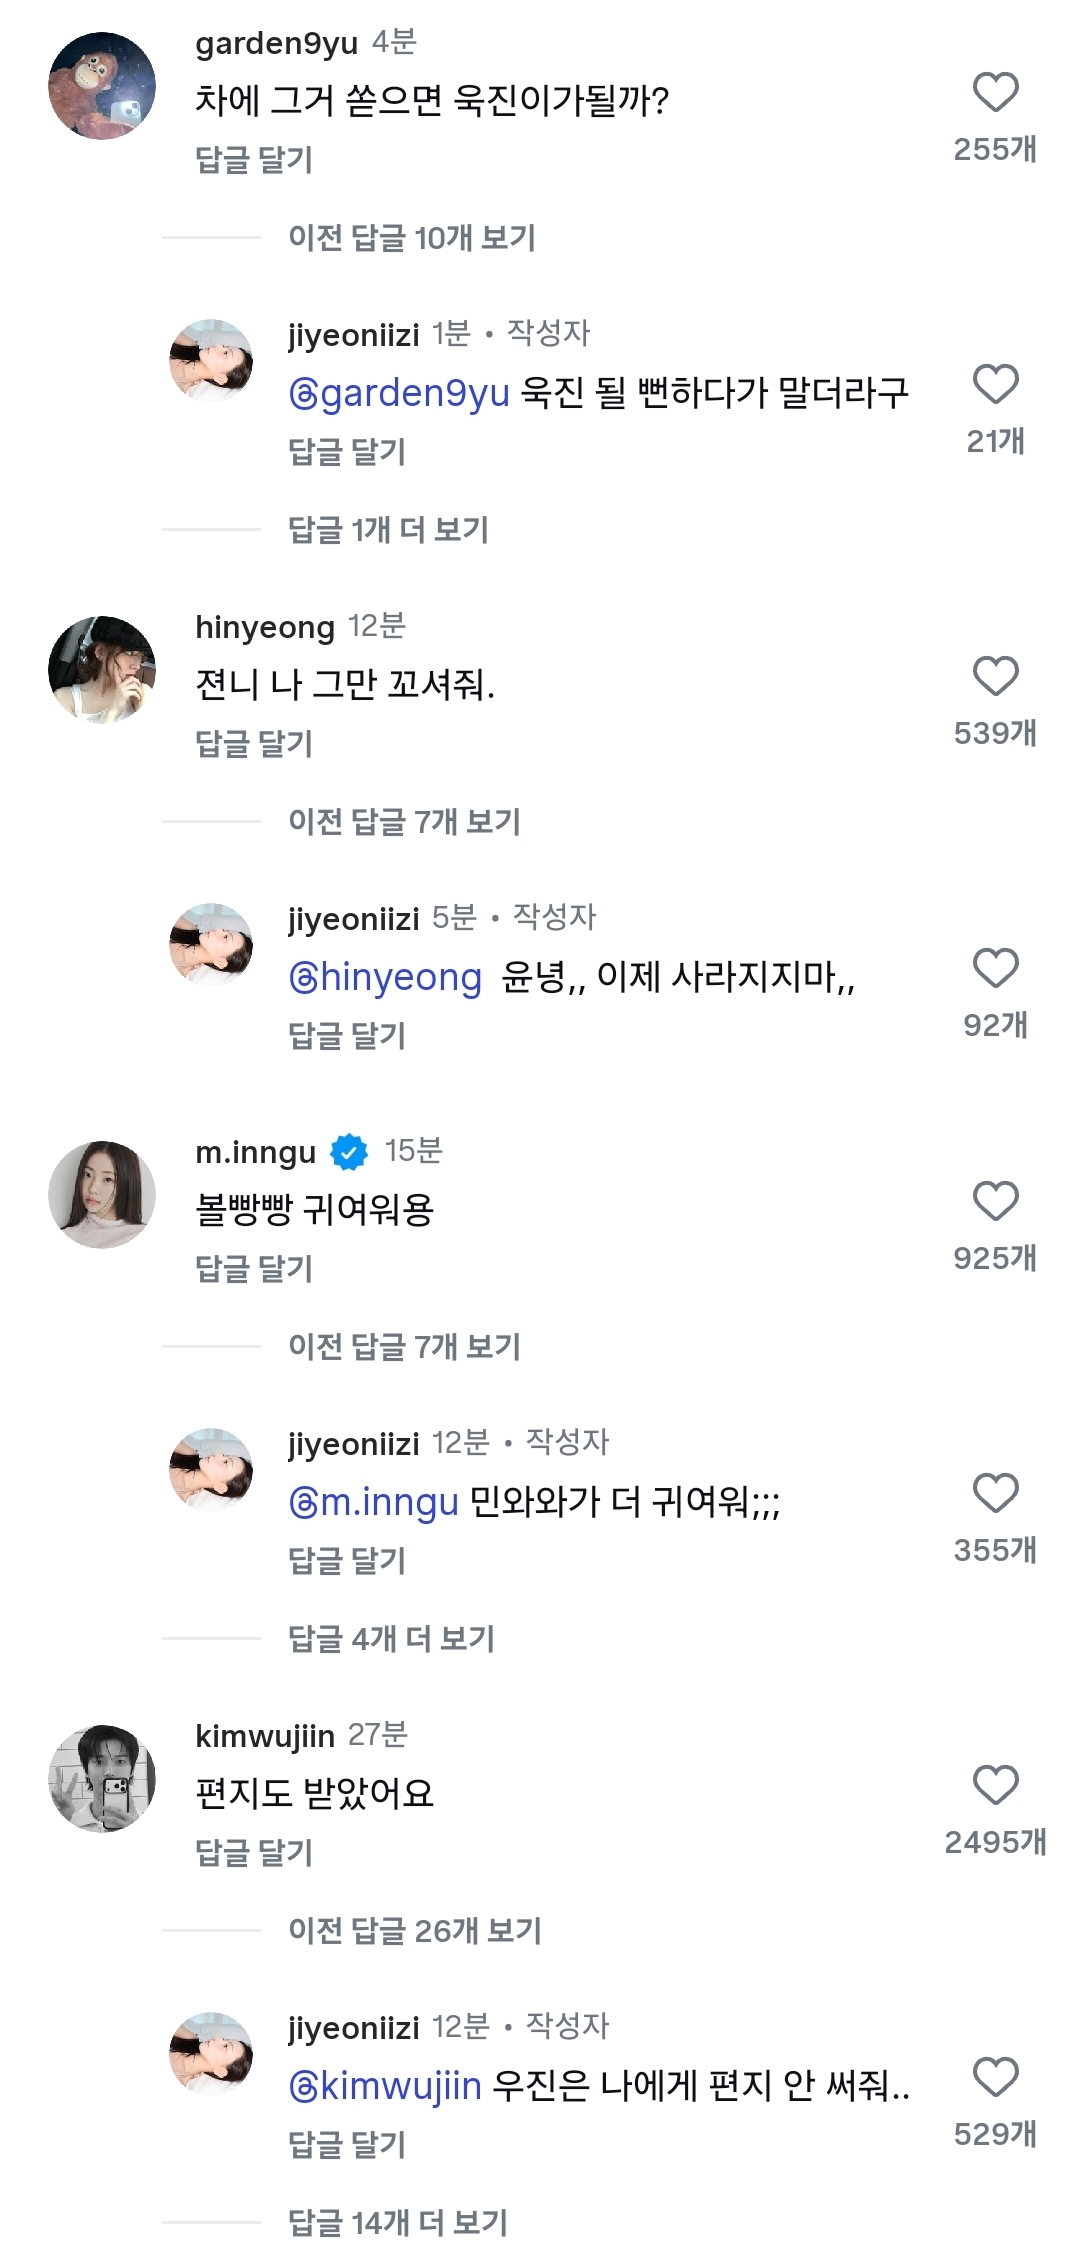Tap heart on kimwujiin's comment
Screen dimensions: 1080x2258
coord(995,1786)
